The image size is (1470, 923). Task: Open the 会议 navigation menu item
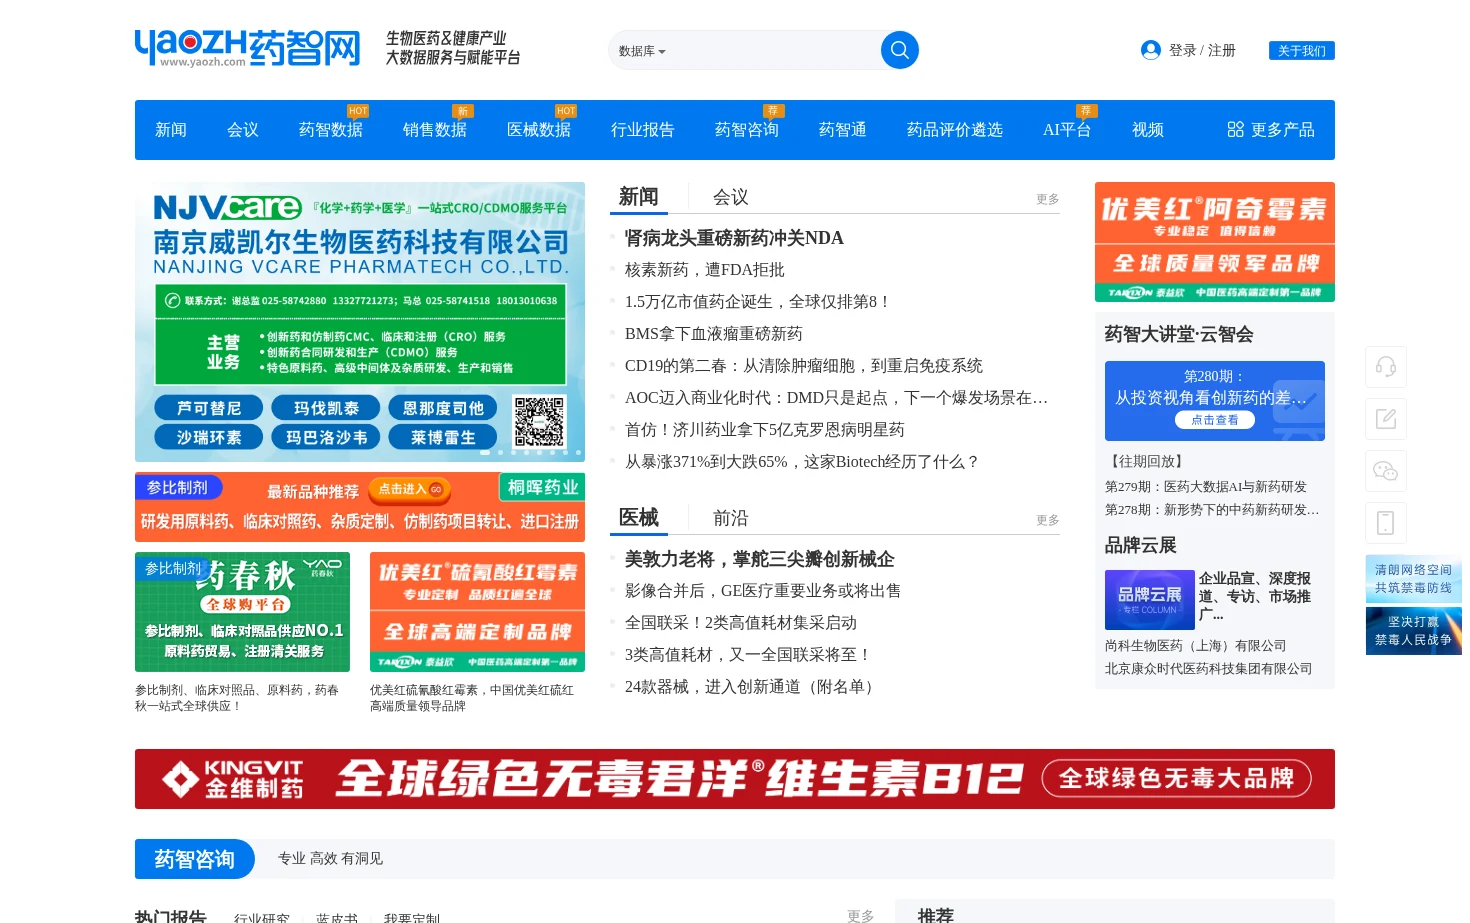pos(243,130)
